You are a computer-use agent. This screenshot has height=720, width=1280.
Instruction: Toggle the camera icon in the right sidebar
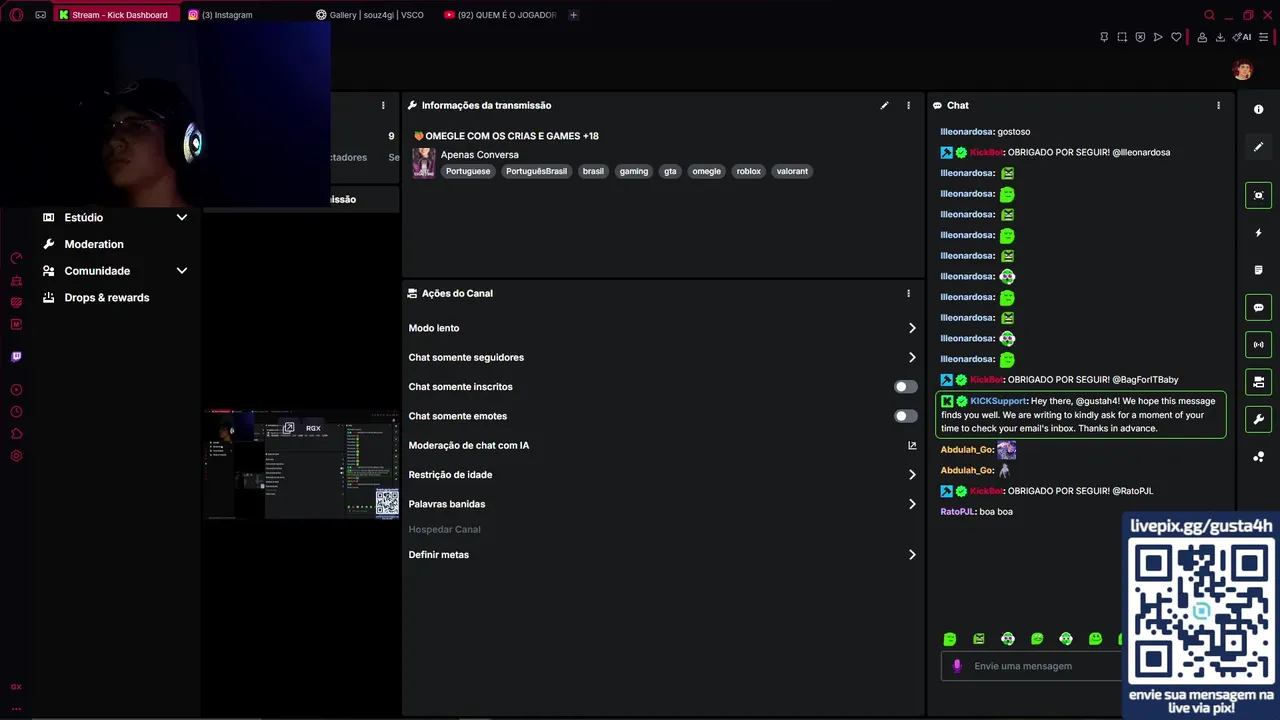[x=1259, y=382]
